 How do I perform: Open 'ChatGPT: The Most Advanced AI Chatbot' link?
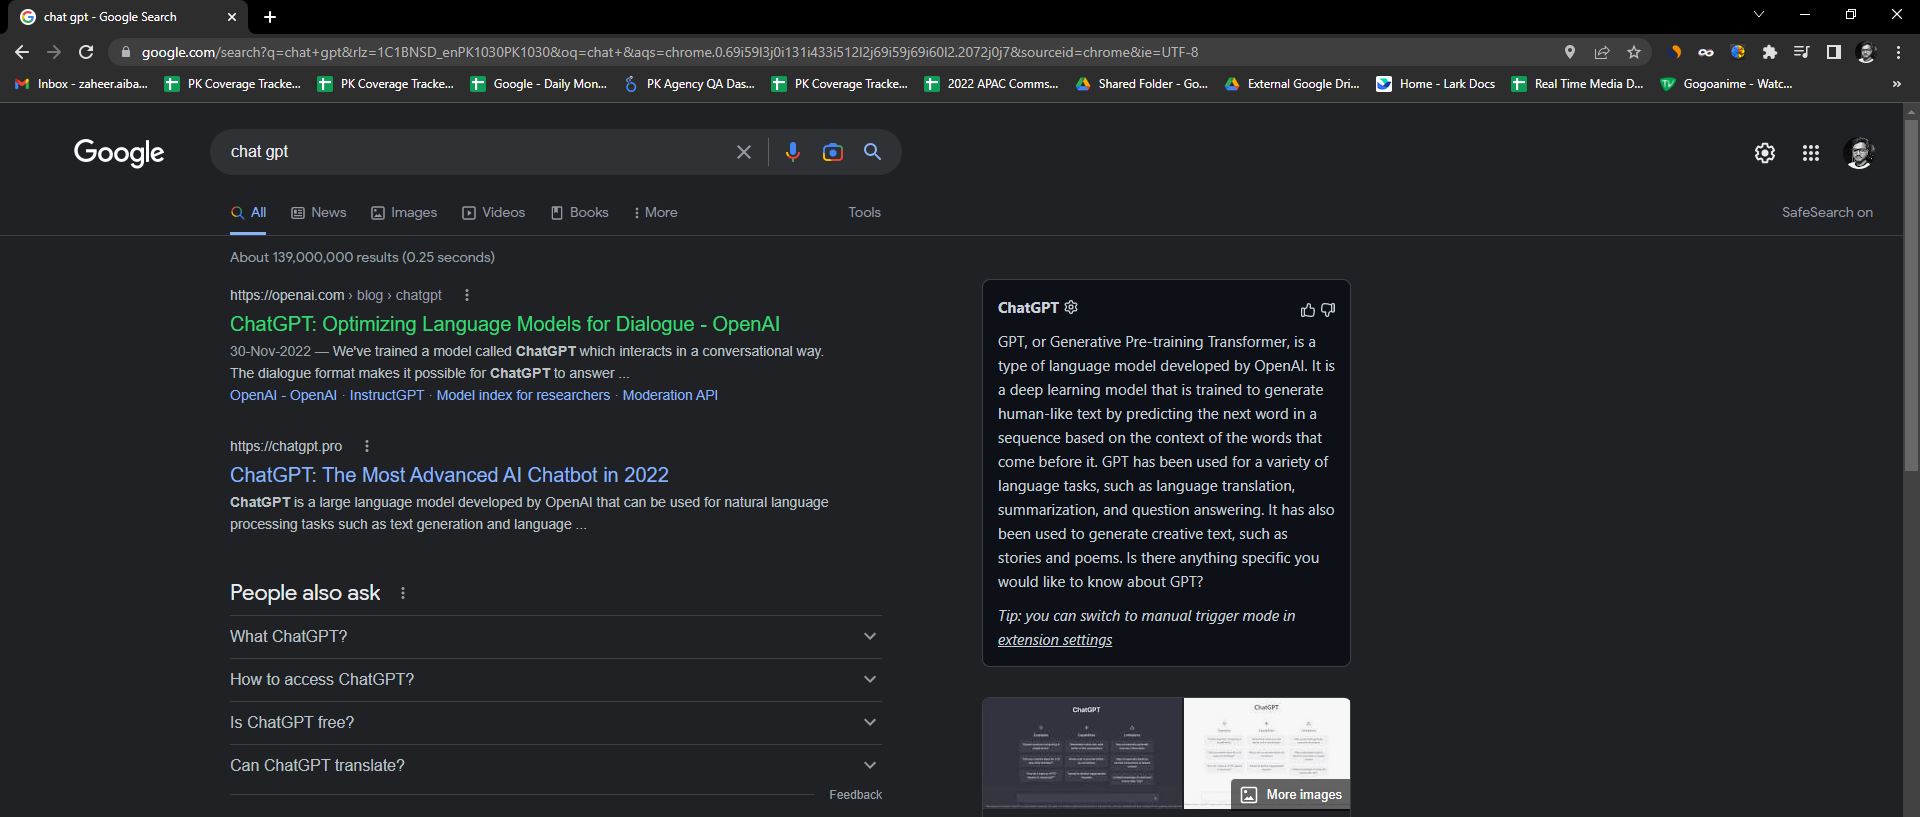[x=449, y=475]
